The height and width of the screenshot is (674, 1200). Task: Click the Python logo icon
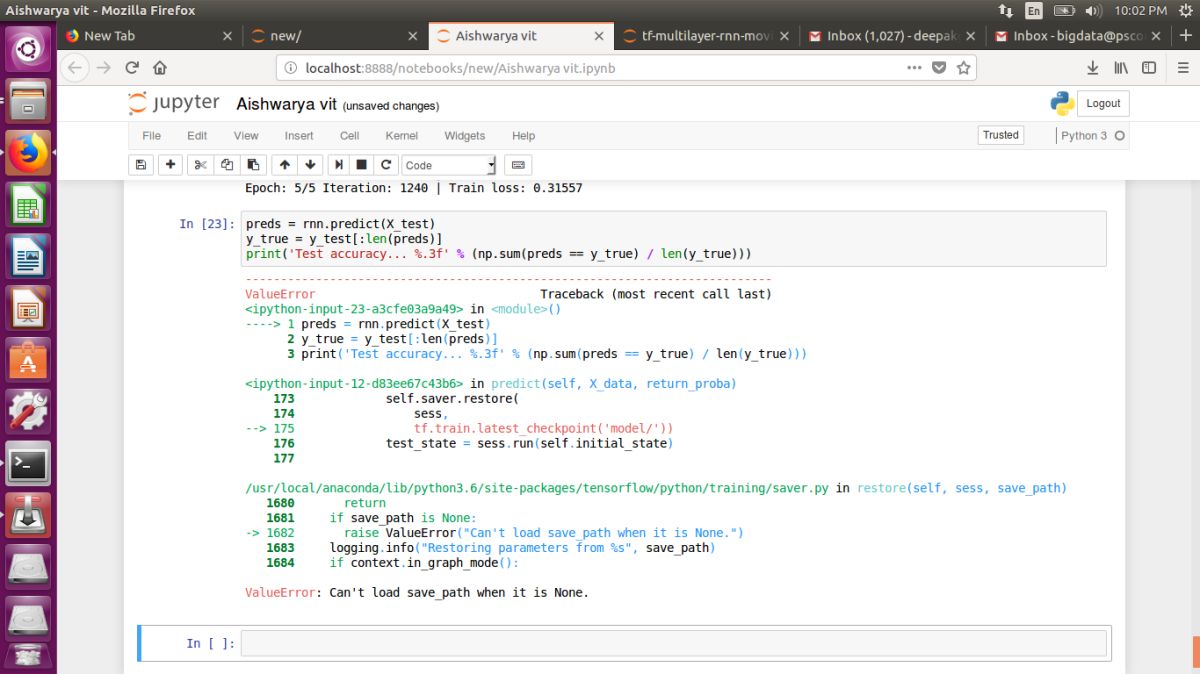[1062, 103]
